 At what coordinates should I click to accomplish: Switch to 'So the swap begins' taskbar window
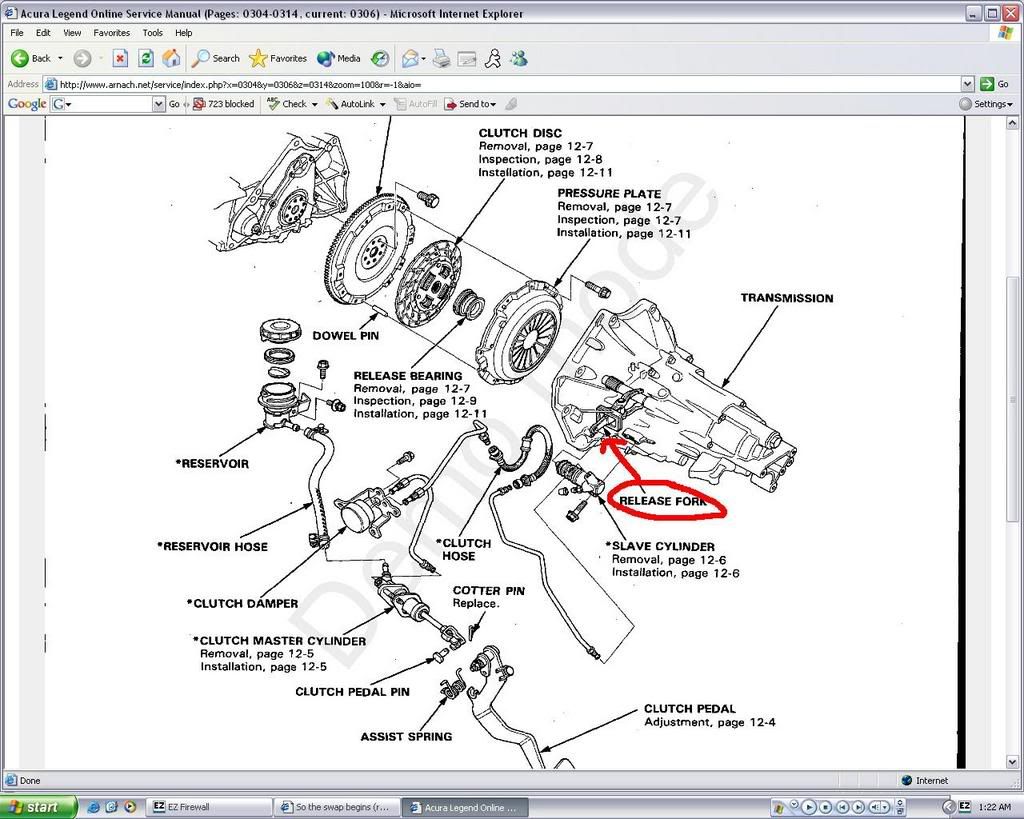point(336,807)
